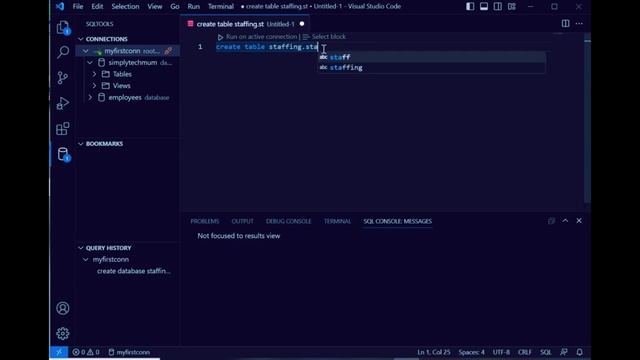Screen dimensions: 640x360
Task: Click the SQL language mode indicator
Action: click(x=545, y=352)
